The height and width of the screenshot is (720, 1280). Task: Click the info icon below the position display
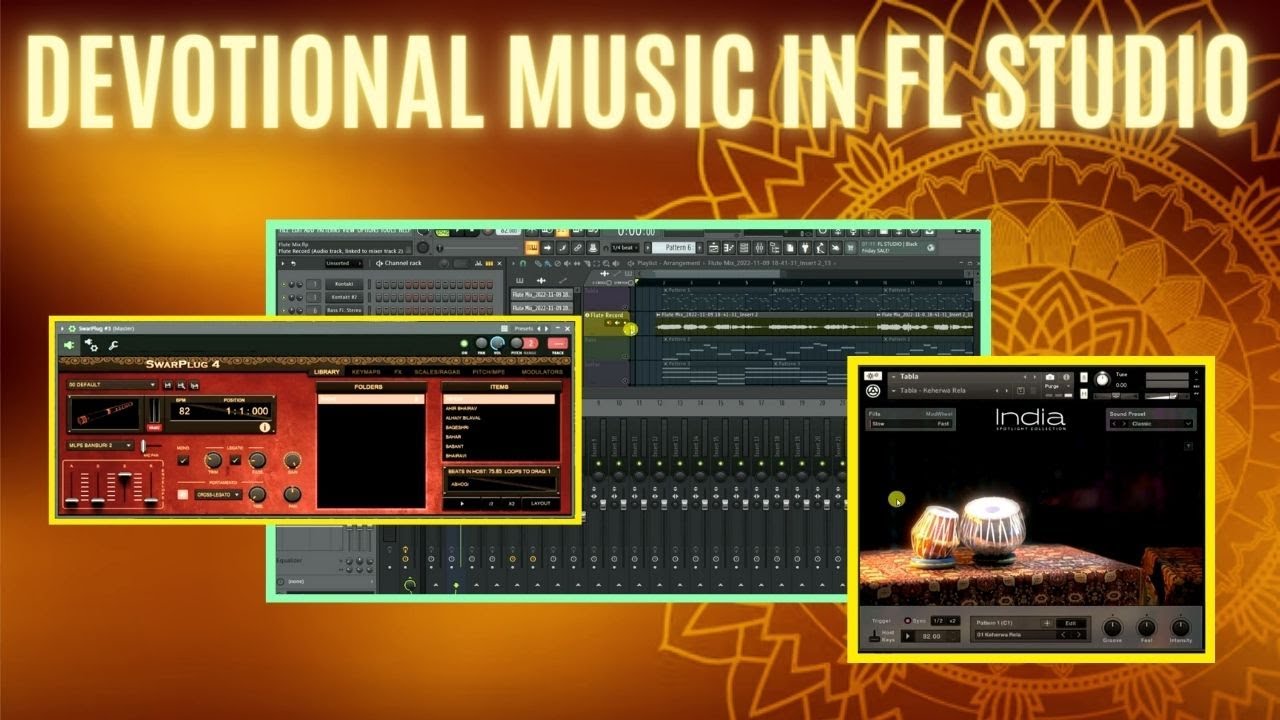(266, 427)
